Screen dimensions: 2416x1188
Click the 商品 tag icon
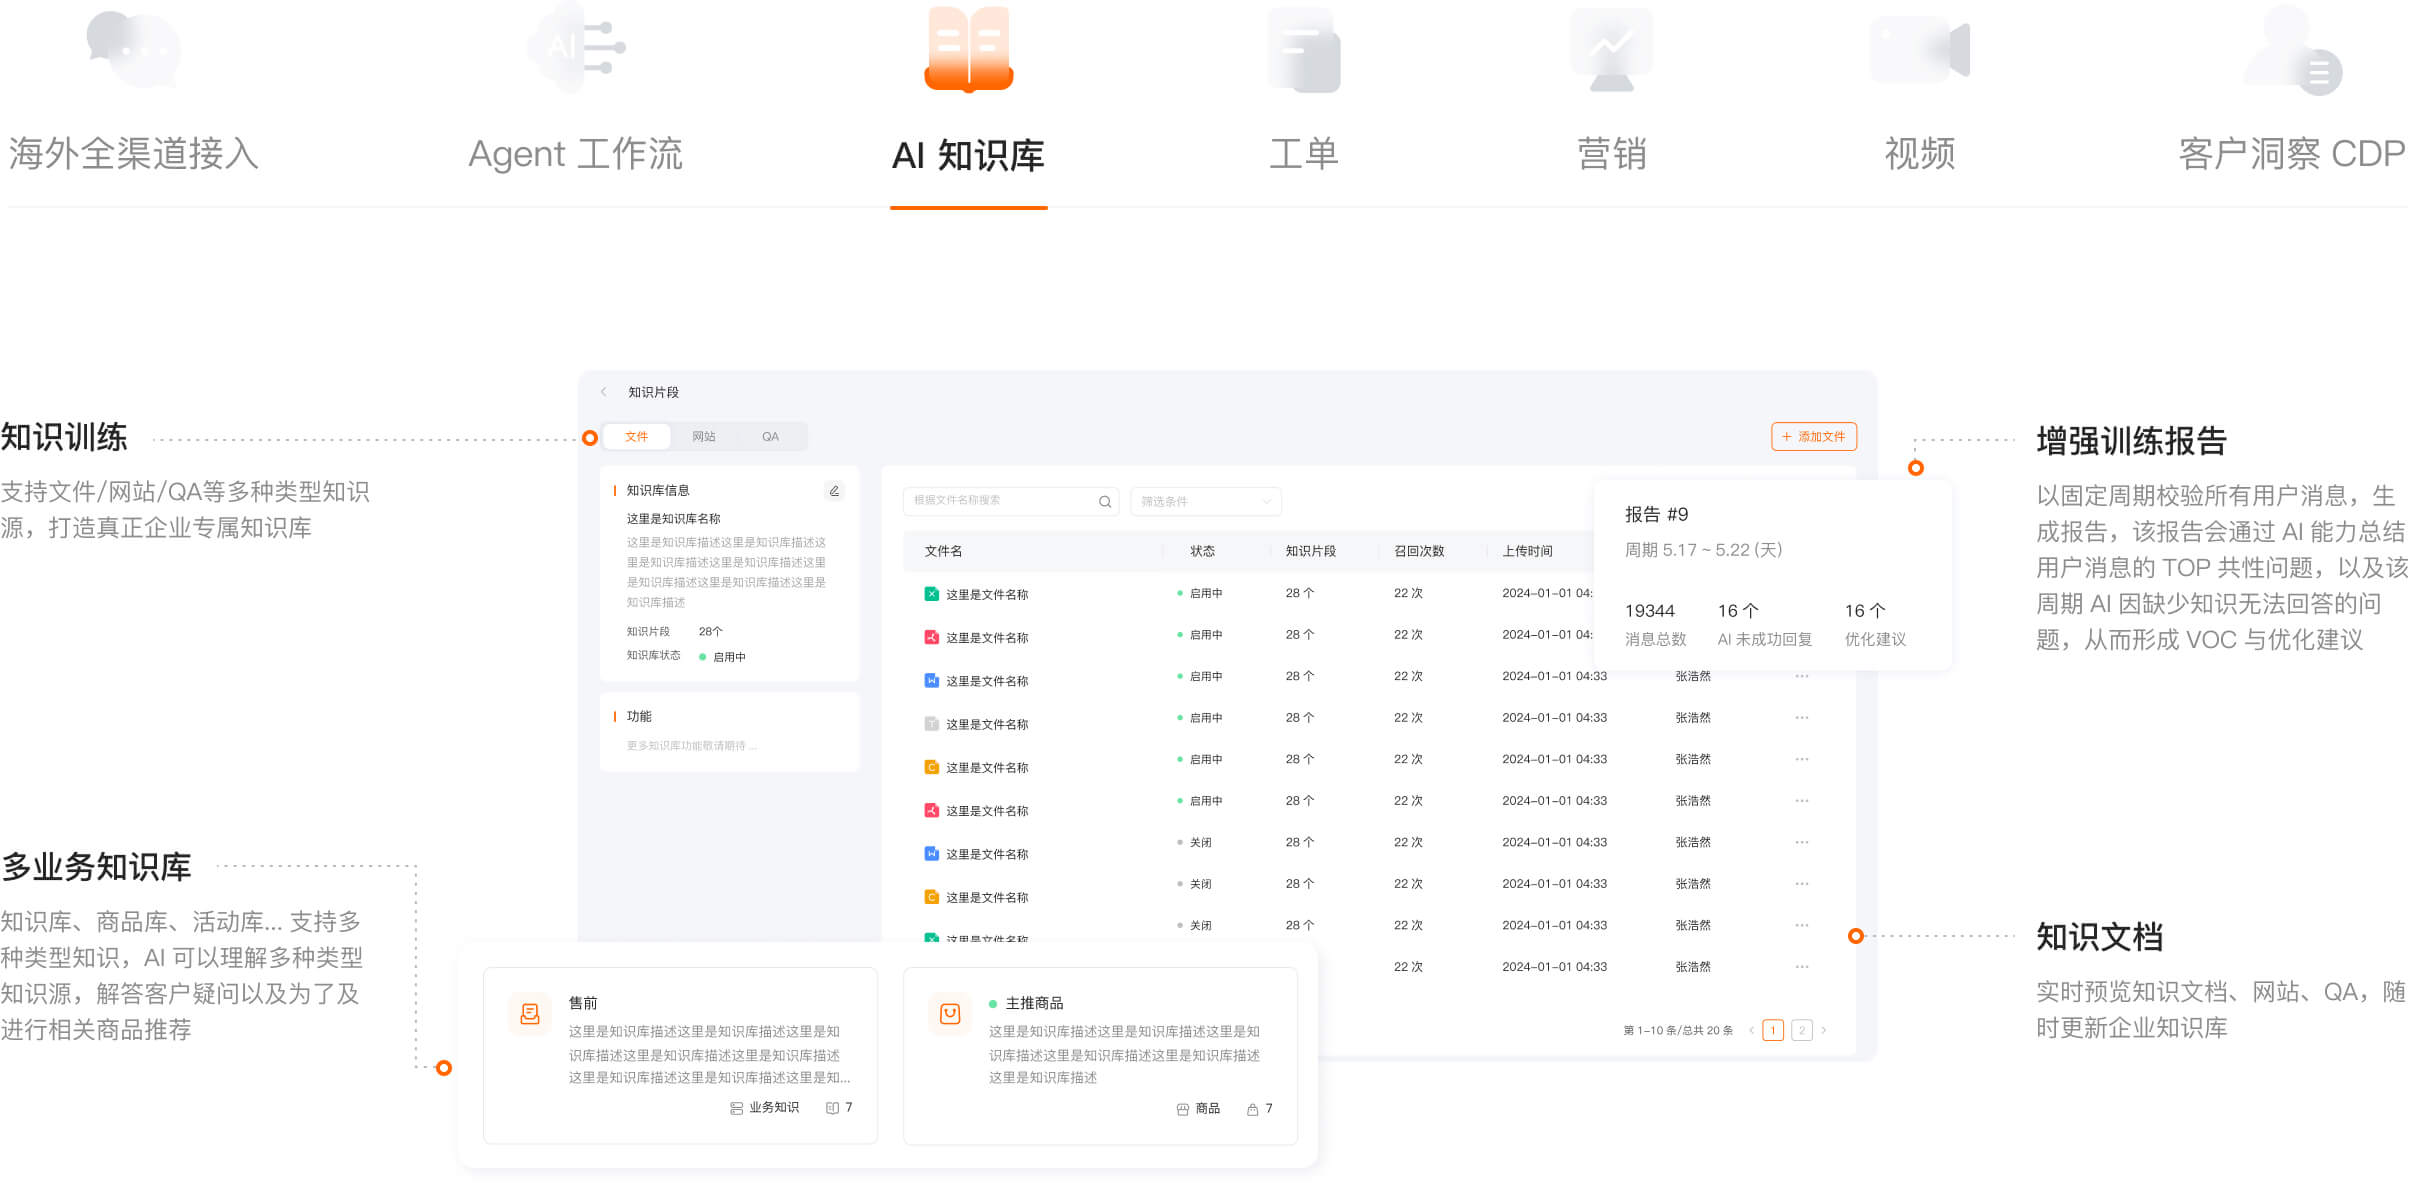pos(1183,1109)
